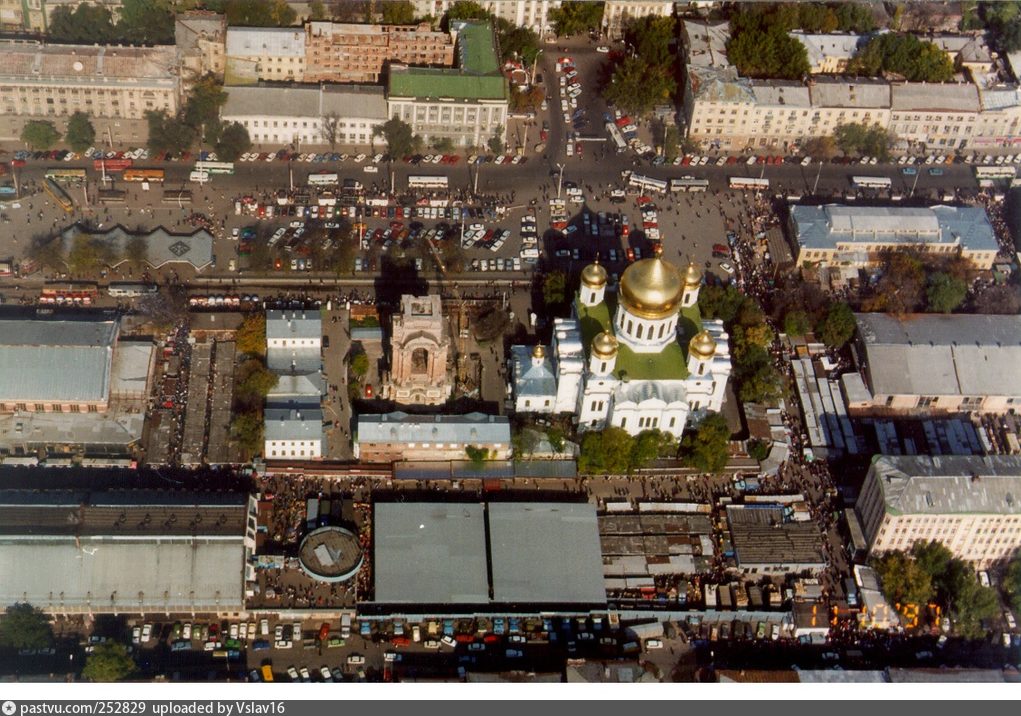Click the large gray-roofed building at right edge
The width and height of the screenshot is (1021, 716).
[x=938, y=359]
